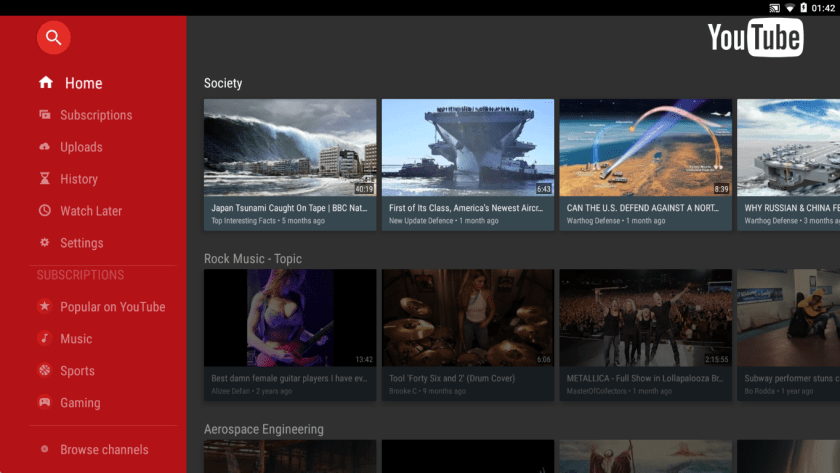Click title 'METALLICA - Full Show in Lollapalooza'
The image size is (840, 473).
645,378
